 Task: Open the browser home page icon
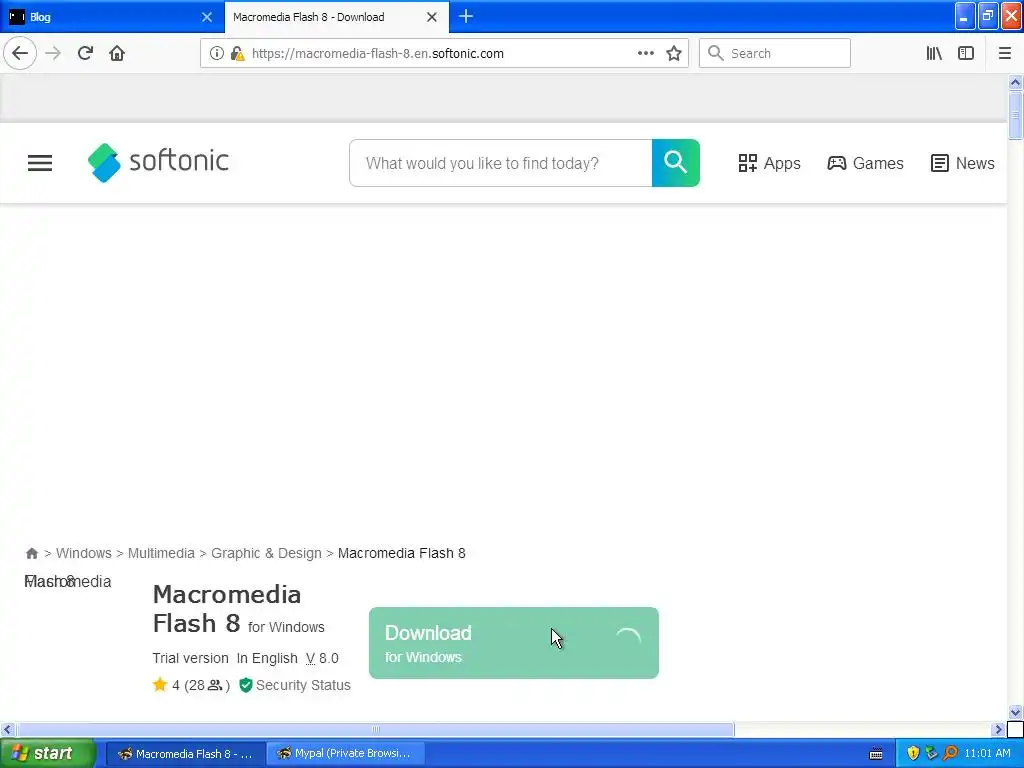pyautogui.click(x=117, y=53)
